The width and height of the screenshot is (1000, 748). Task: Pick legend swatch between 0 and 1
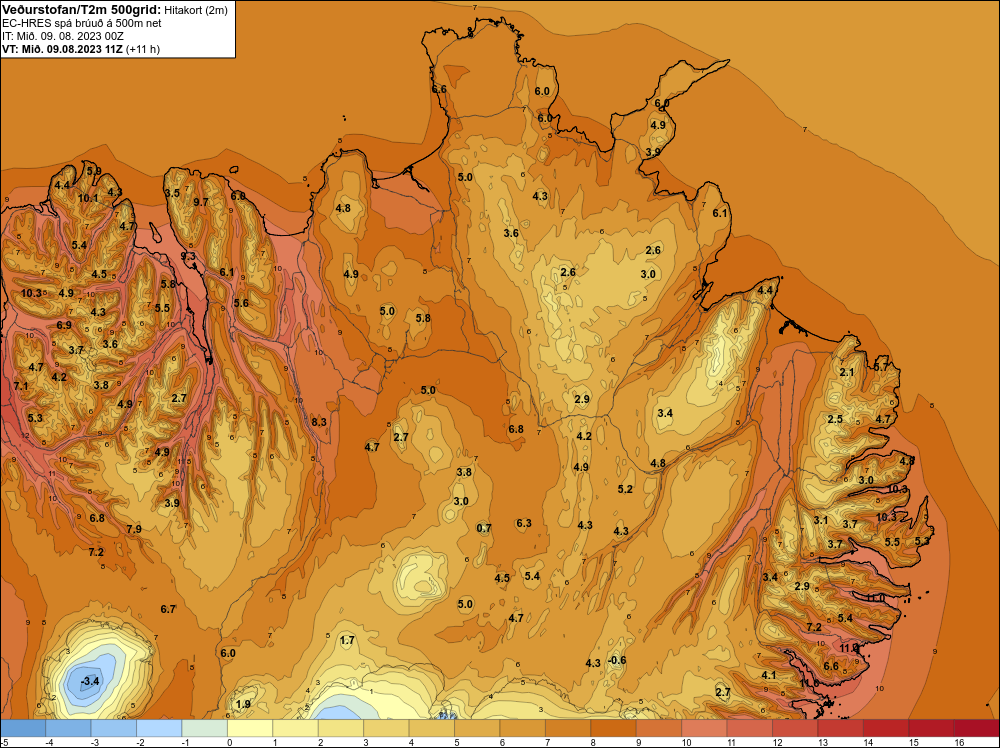pos(250,728)
